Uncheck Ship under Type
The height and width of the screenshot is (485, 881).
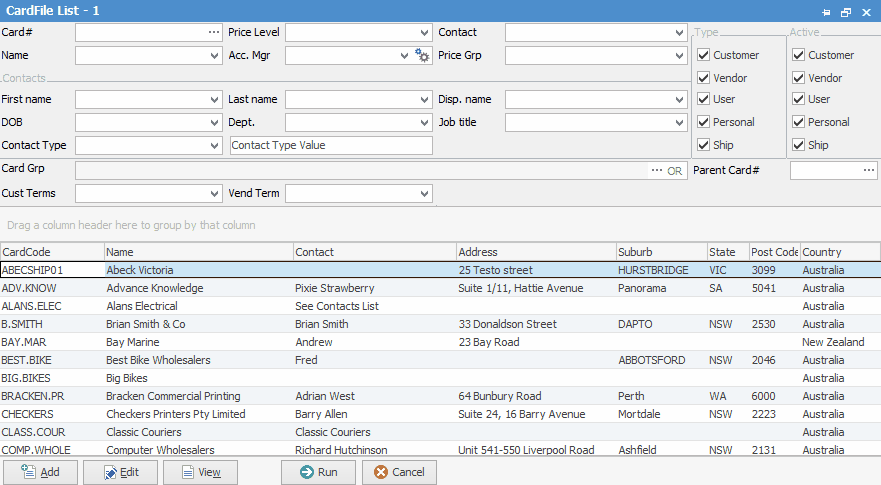(x=703, y=145)
